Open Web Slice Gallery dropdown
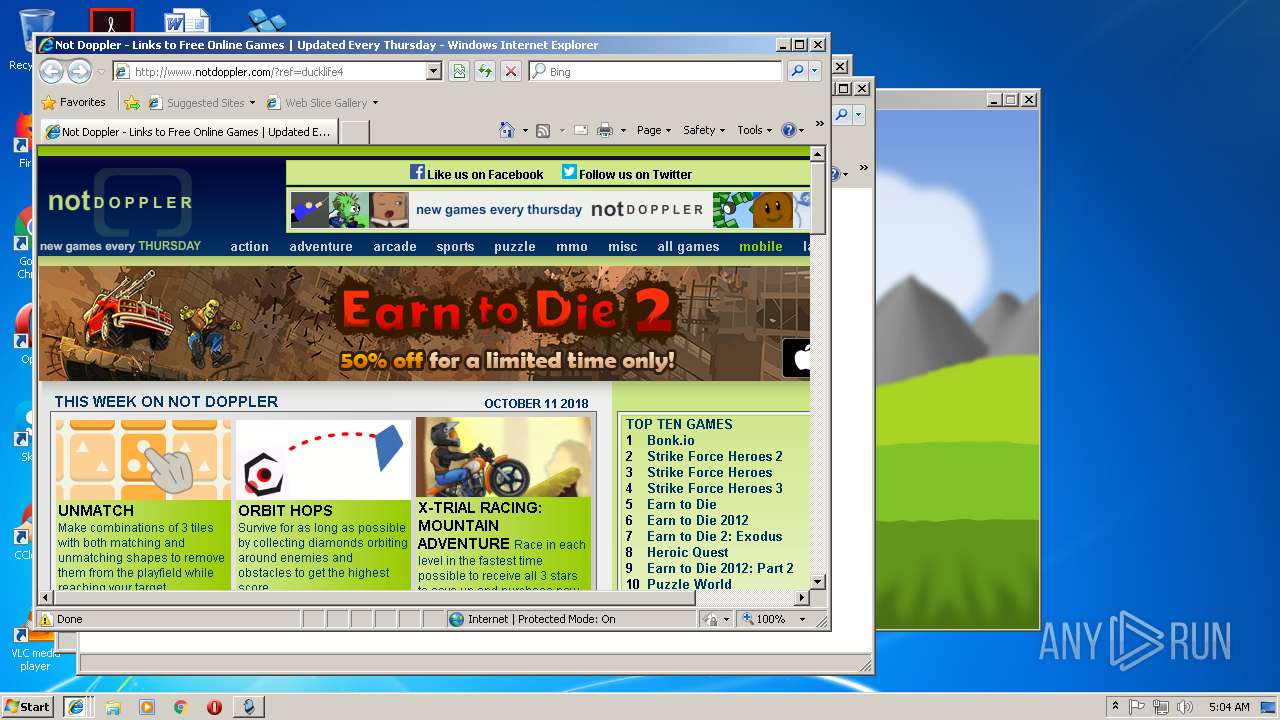1280x720 pixels. [323, 102]
